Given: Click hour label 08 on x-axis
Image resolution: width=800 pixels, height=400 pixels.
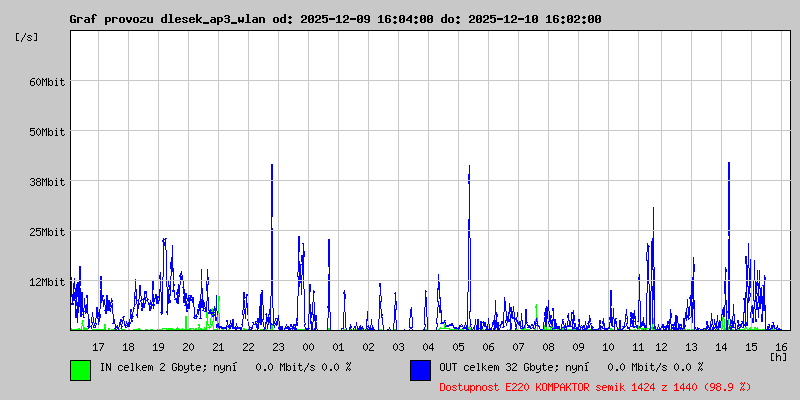Looking at the screenshot, I should coord(548,347).
